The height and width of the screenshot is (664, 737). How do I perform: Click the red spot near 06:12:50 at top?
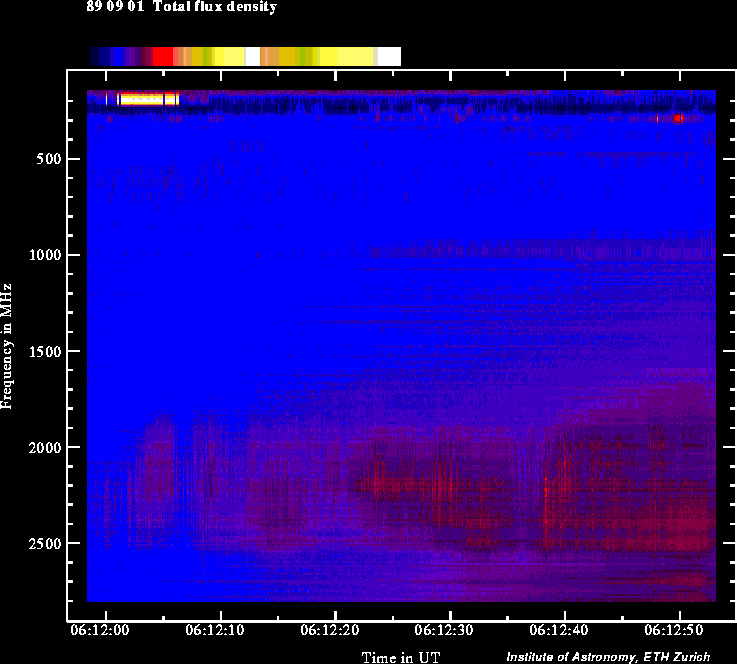tap(678, 118)
